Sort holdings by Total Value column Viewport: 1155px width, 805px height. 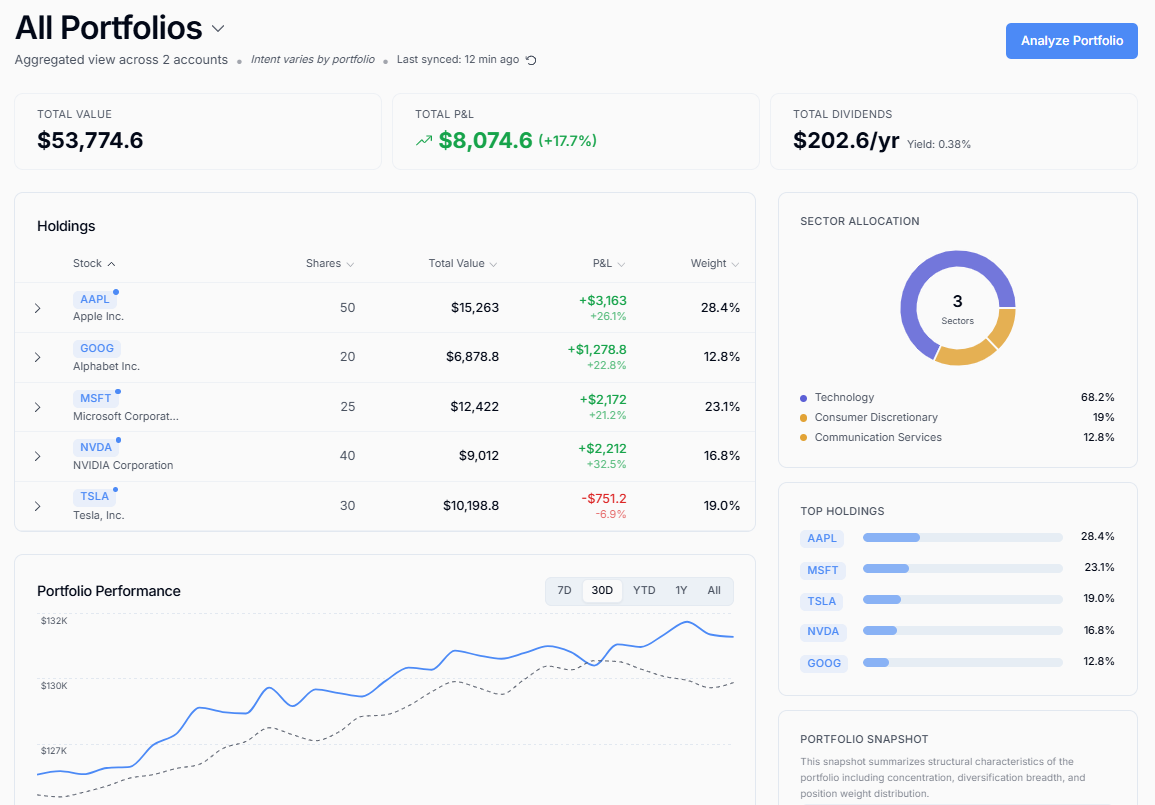point(463,263)
